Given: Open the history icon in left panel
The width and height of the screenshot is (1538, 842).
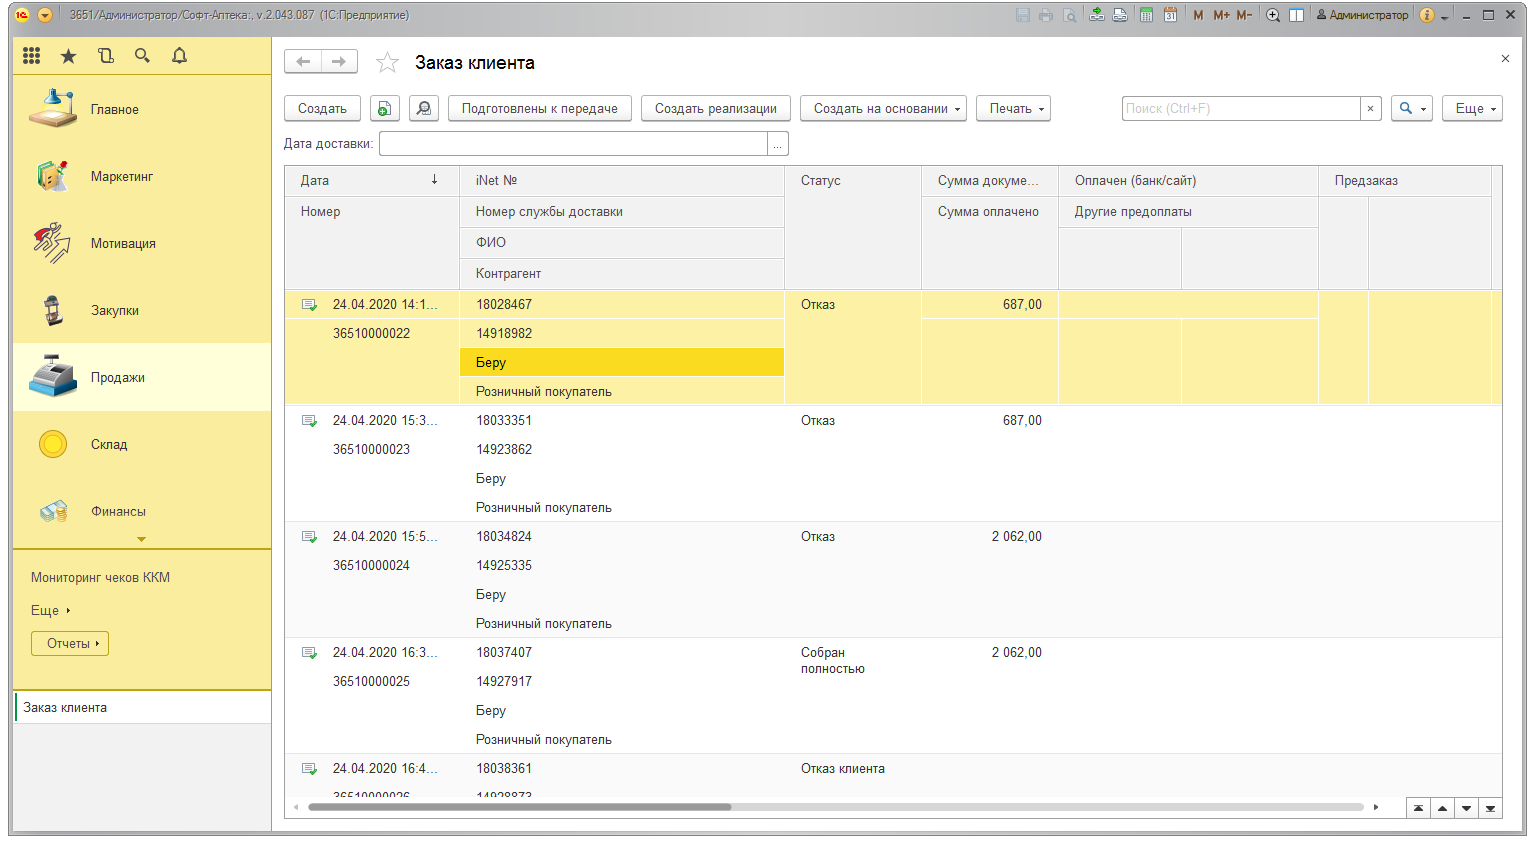Looking at the screenshot, I should (x=105, y=56).
